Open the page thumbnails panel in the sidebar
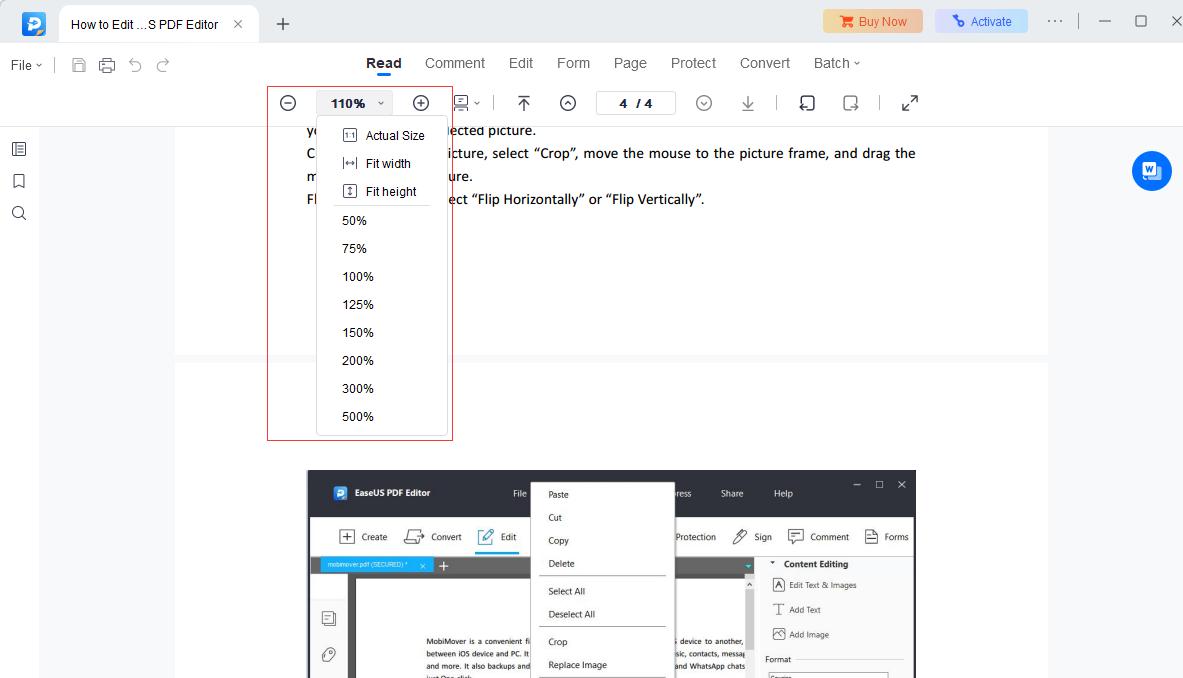This screenshot has width=1183, height=678. tap(19, 149)
